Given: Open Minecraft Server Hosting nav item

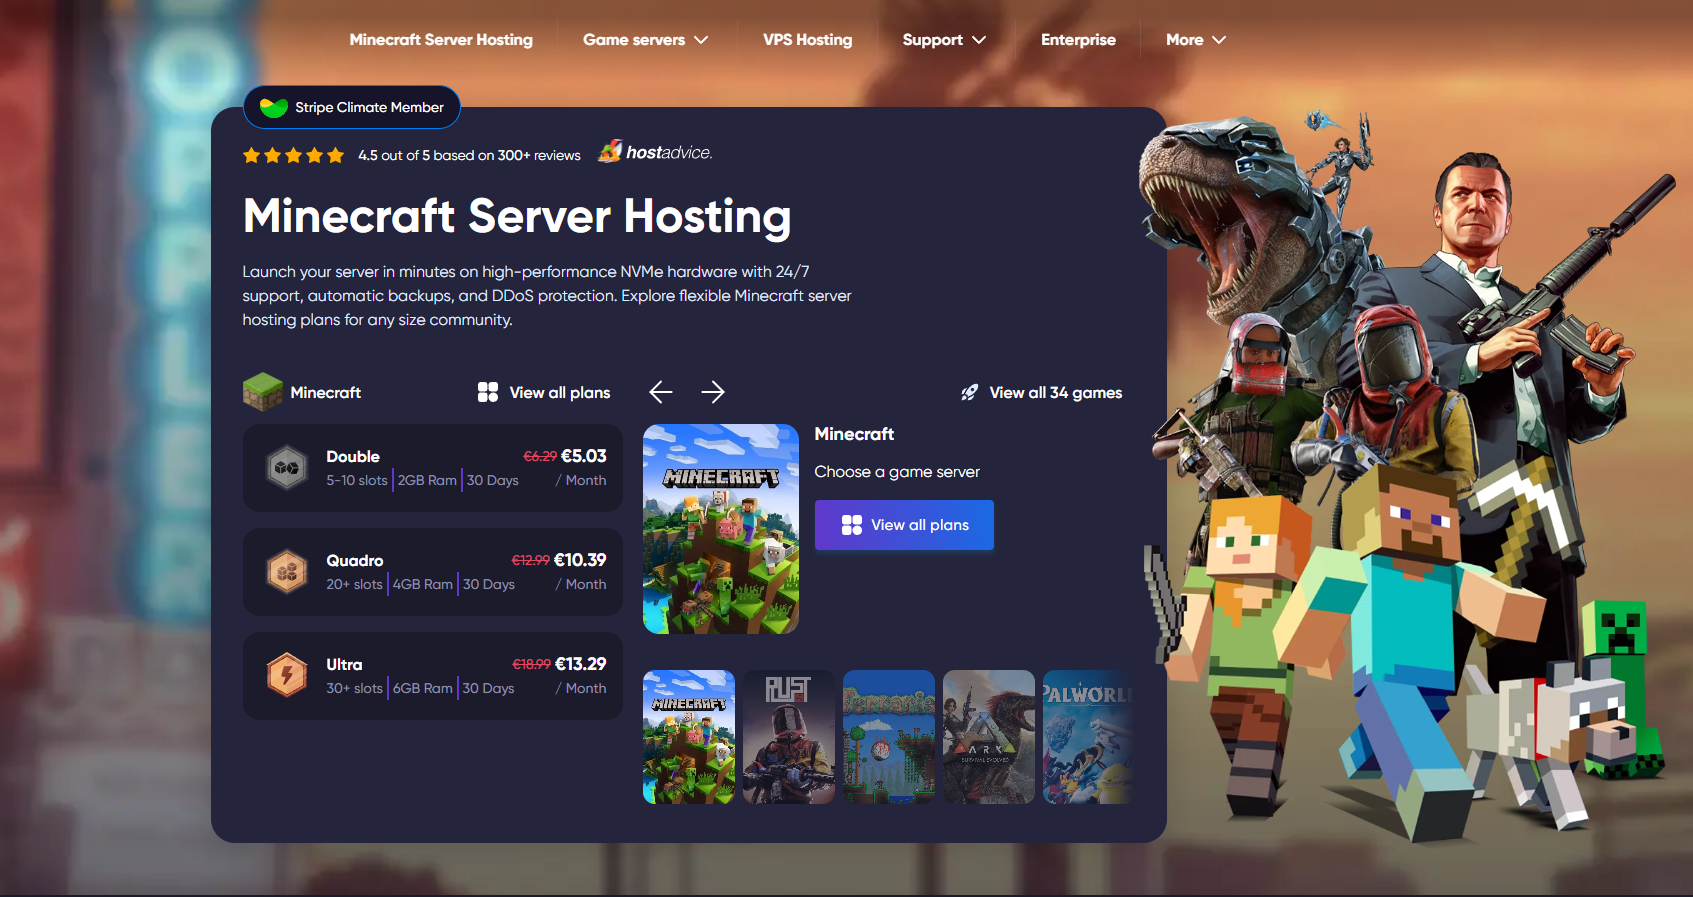Looking at the screenshot, I should [x=441, y=40].
